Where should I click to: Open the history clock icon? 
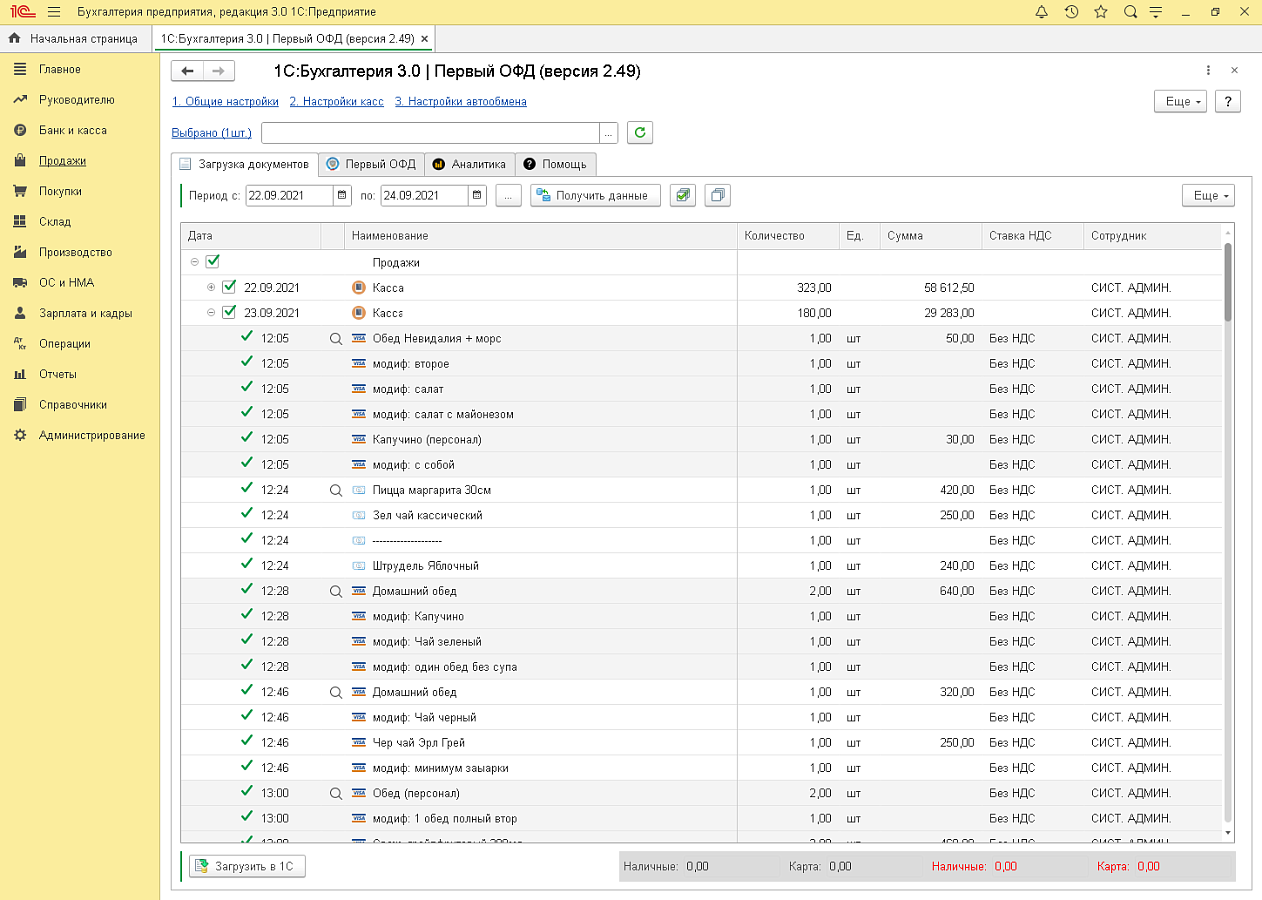coord(1071,12)
